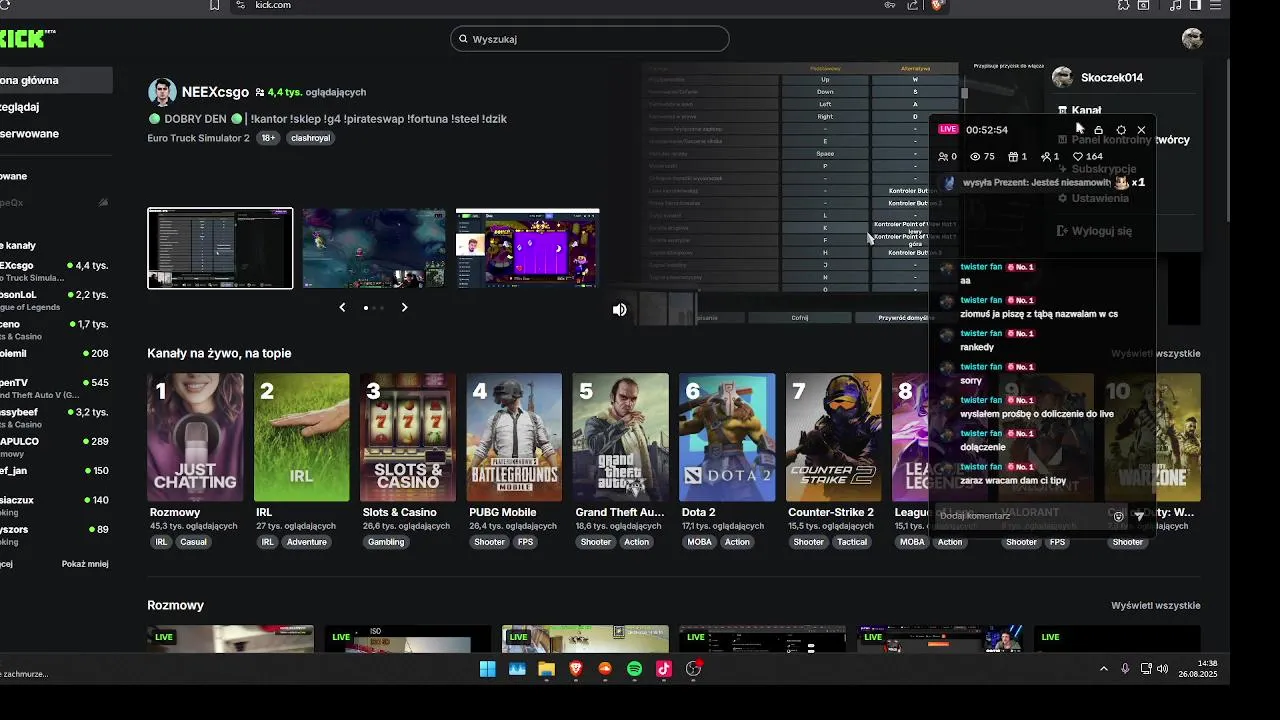The width and height of the screenshot is (1280, 720).
Task: Go to previous featured stream arrow
Action: 342,308
